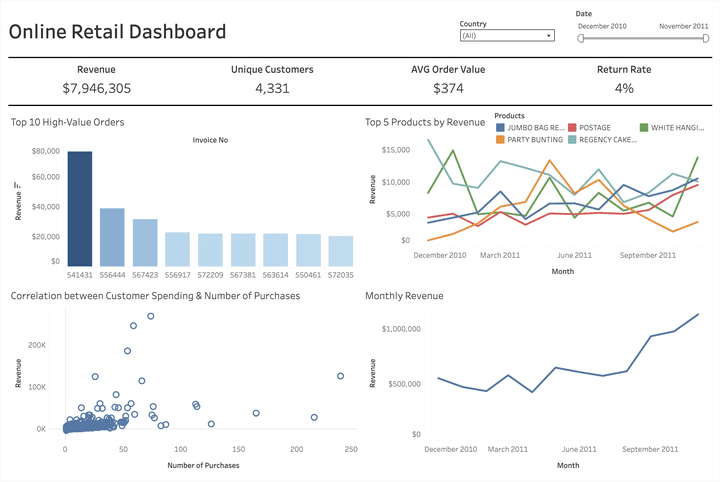Select the bar for invoice 556444
The image size is (720, 482).
pyautogui.click(x=112, y=237)
